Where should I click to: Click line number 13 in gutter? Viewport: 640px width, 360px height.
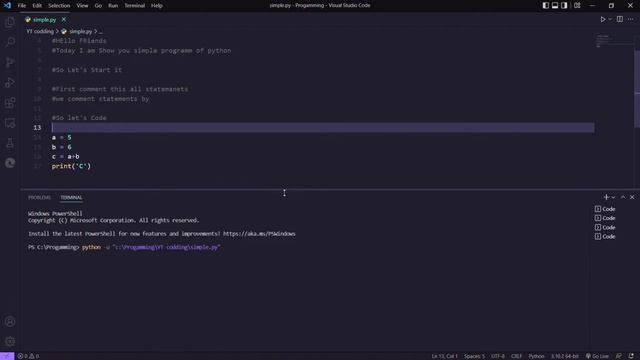coord(37,128)
